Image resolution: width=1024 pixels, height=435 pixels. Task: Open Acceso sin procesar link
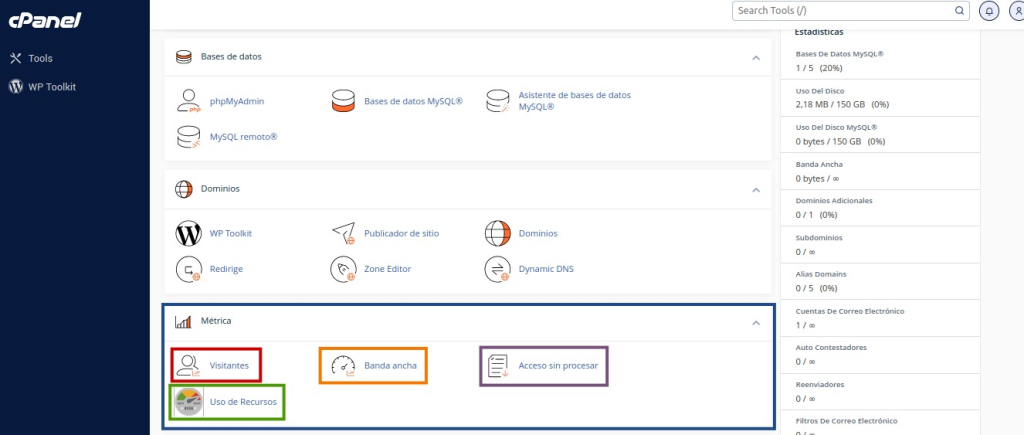(x=557, y=366)
